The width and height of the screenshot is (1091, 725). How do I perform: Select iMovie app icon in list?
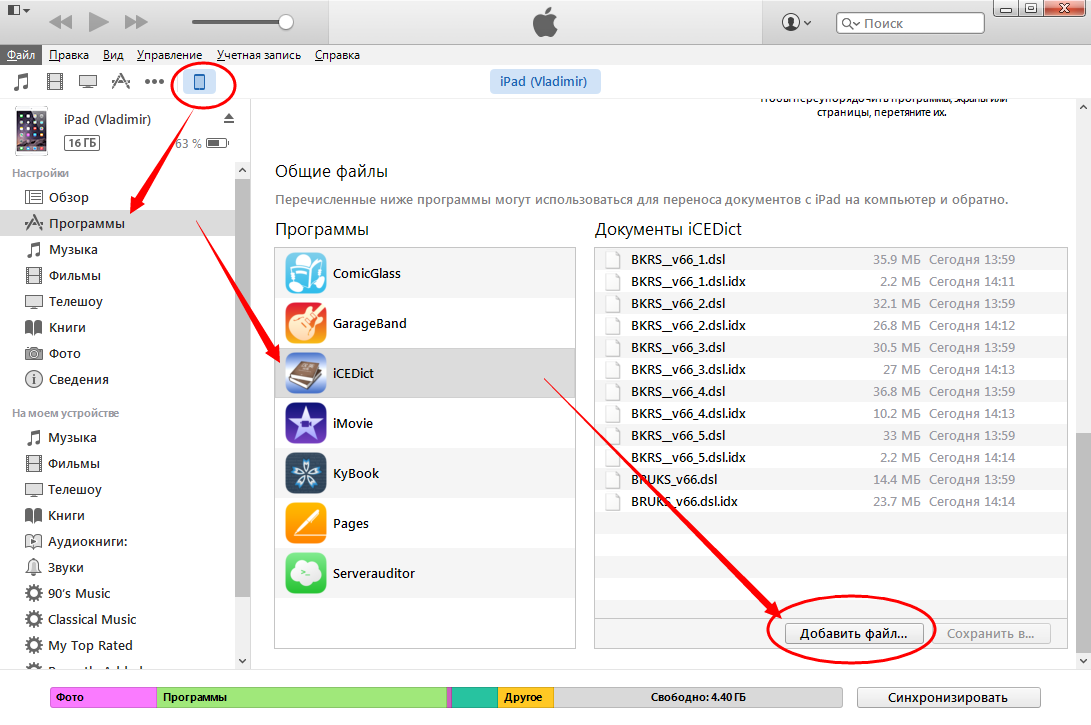pos(305,423)
